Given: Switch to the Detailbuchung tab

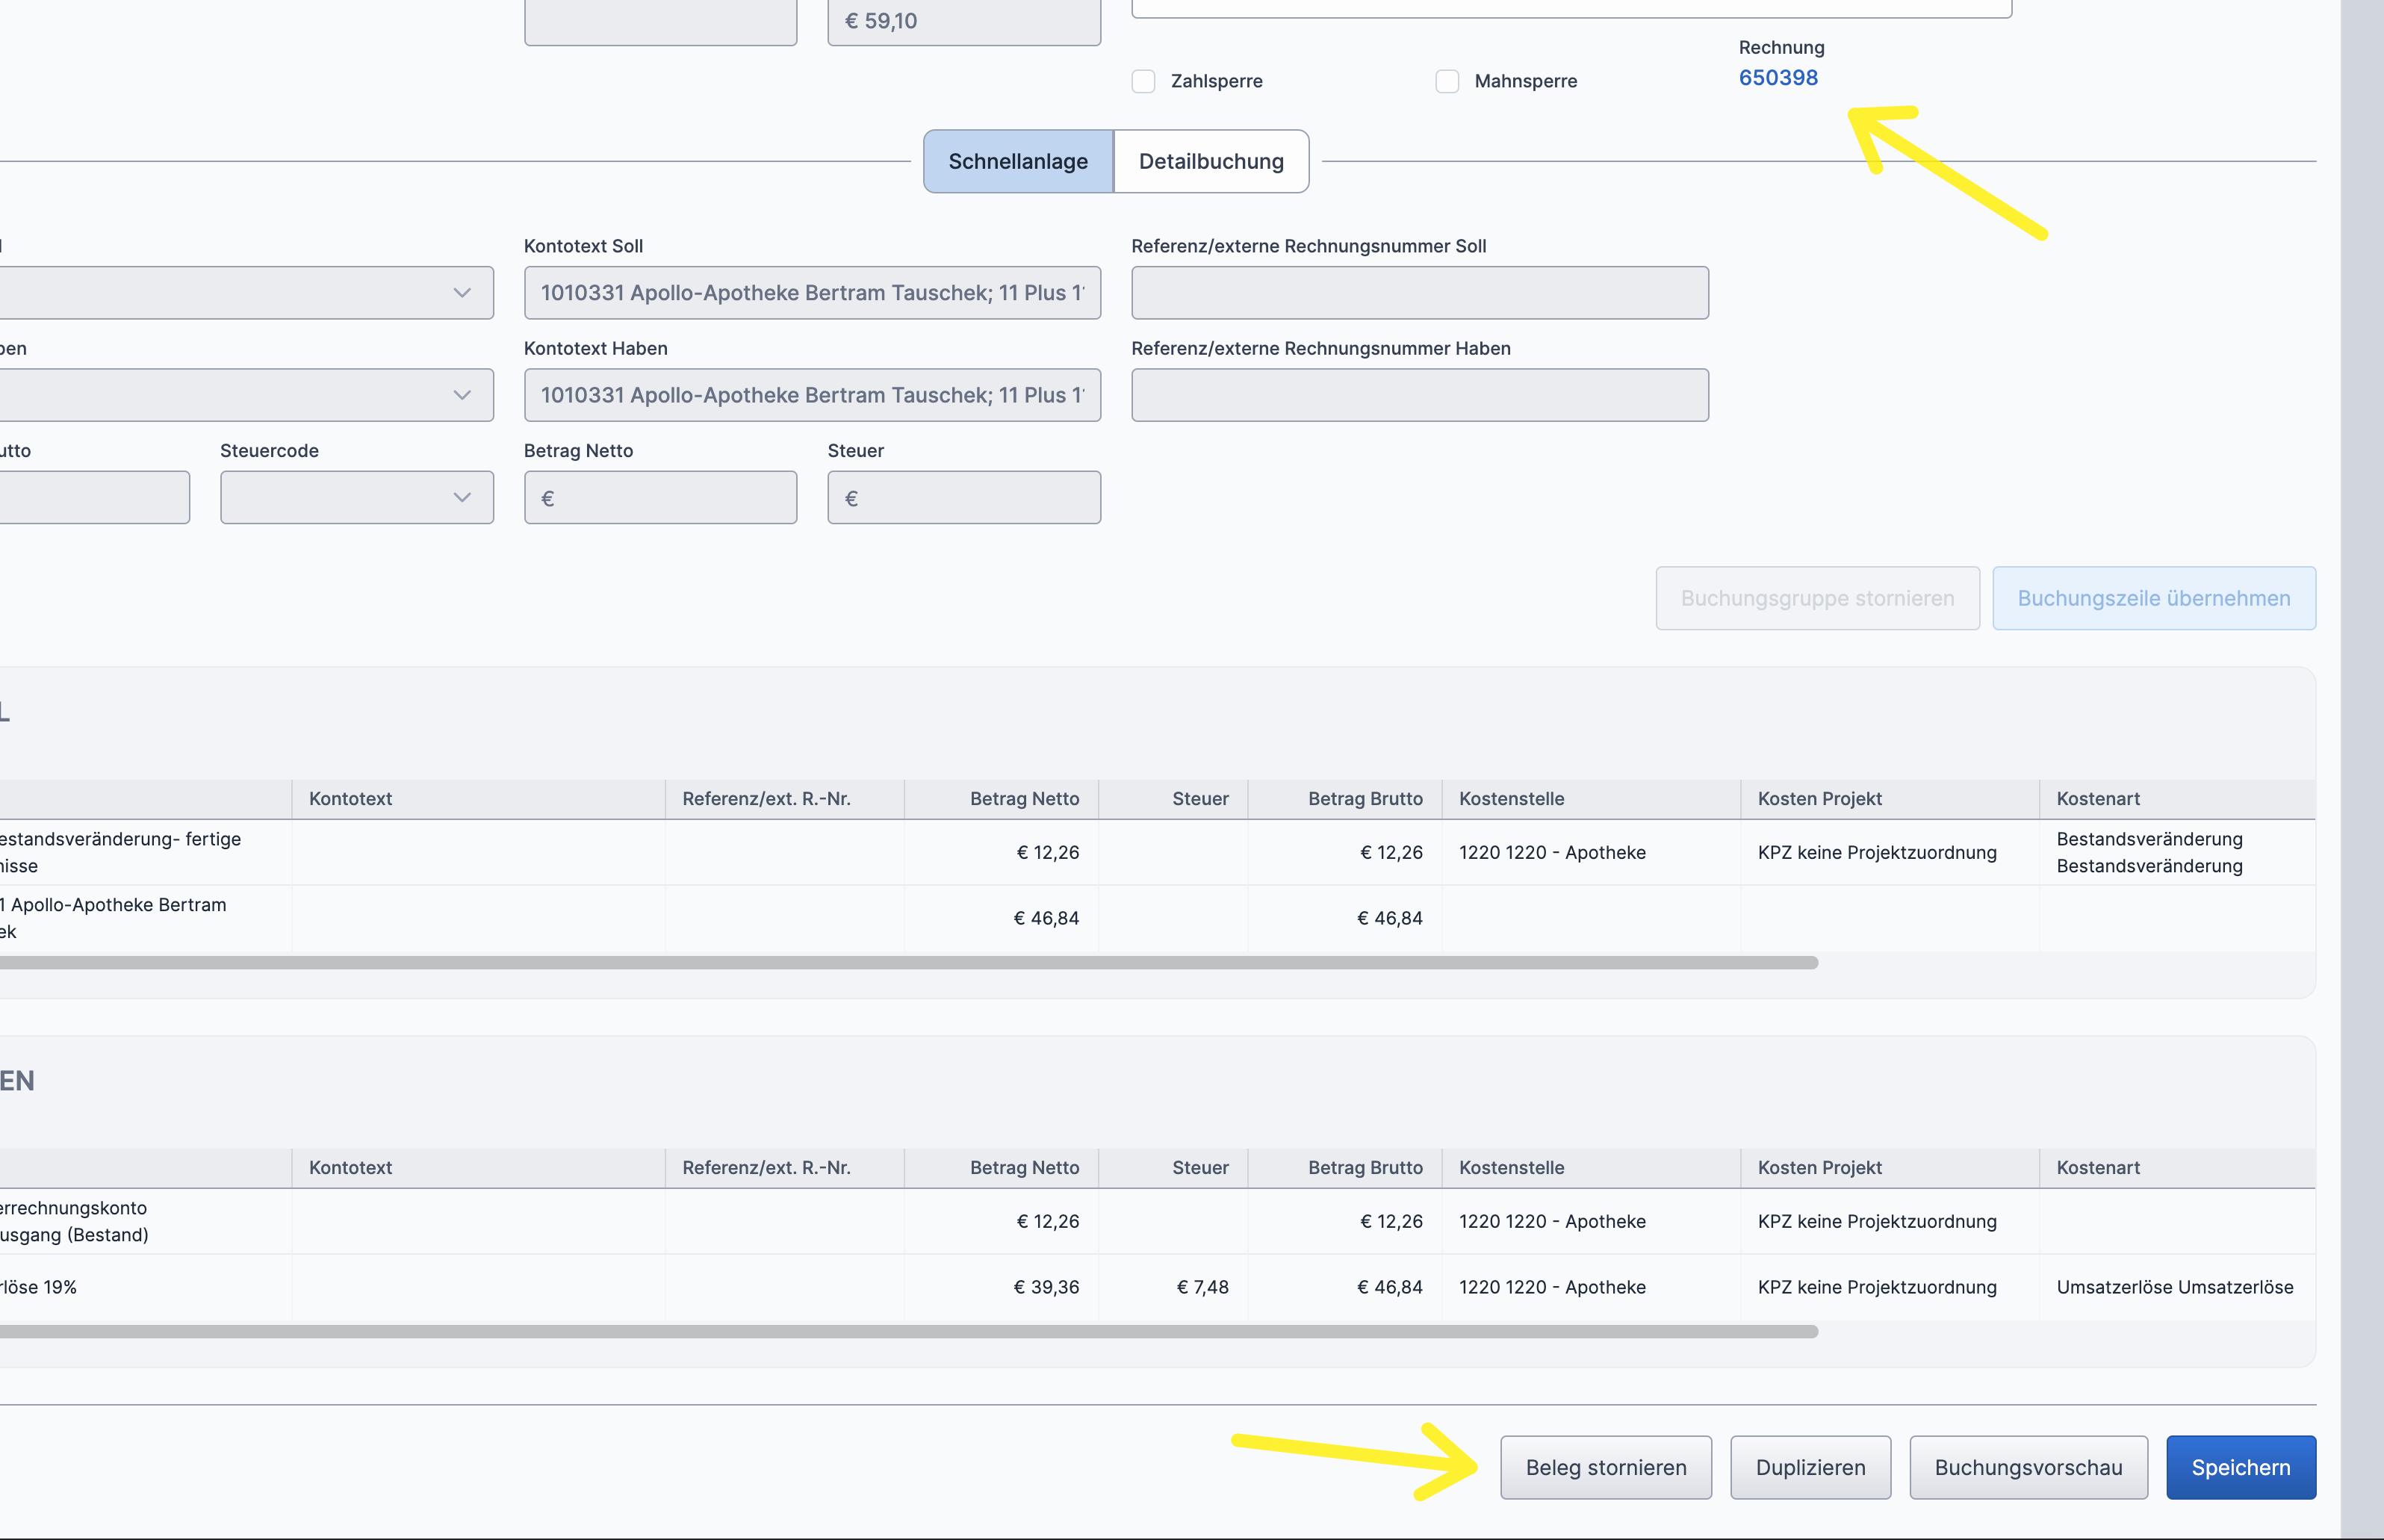Looking at the screenshot, I should point(1211,161).
